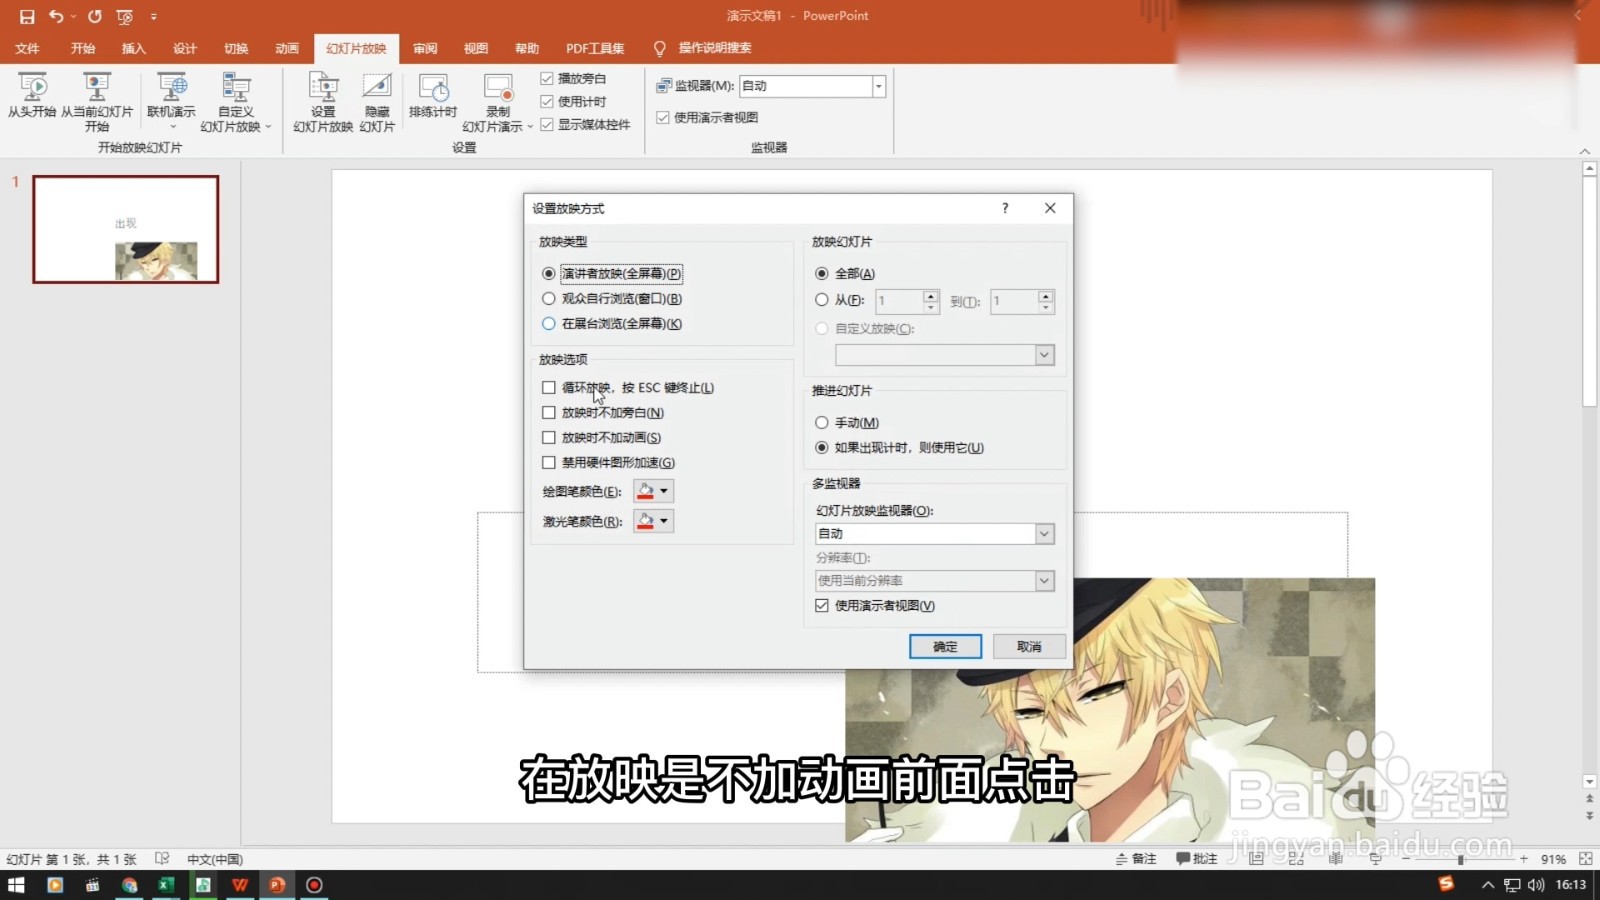
Task: Check 放映时不加旁白 option
Action: pyautogui.click(x=548, y=412)
